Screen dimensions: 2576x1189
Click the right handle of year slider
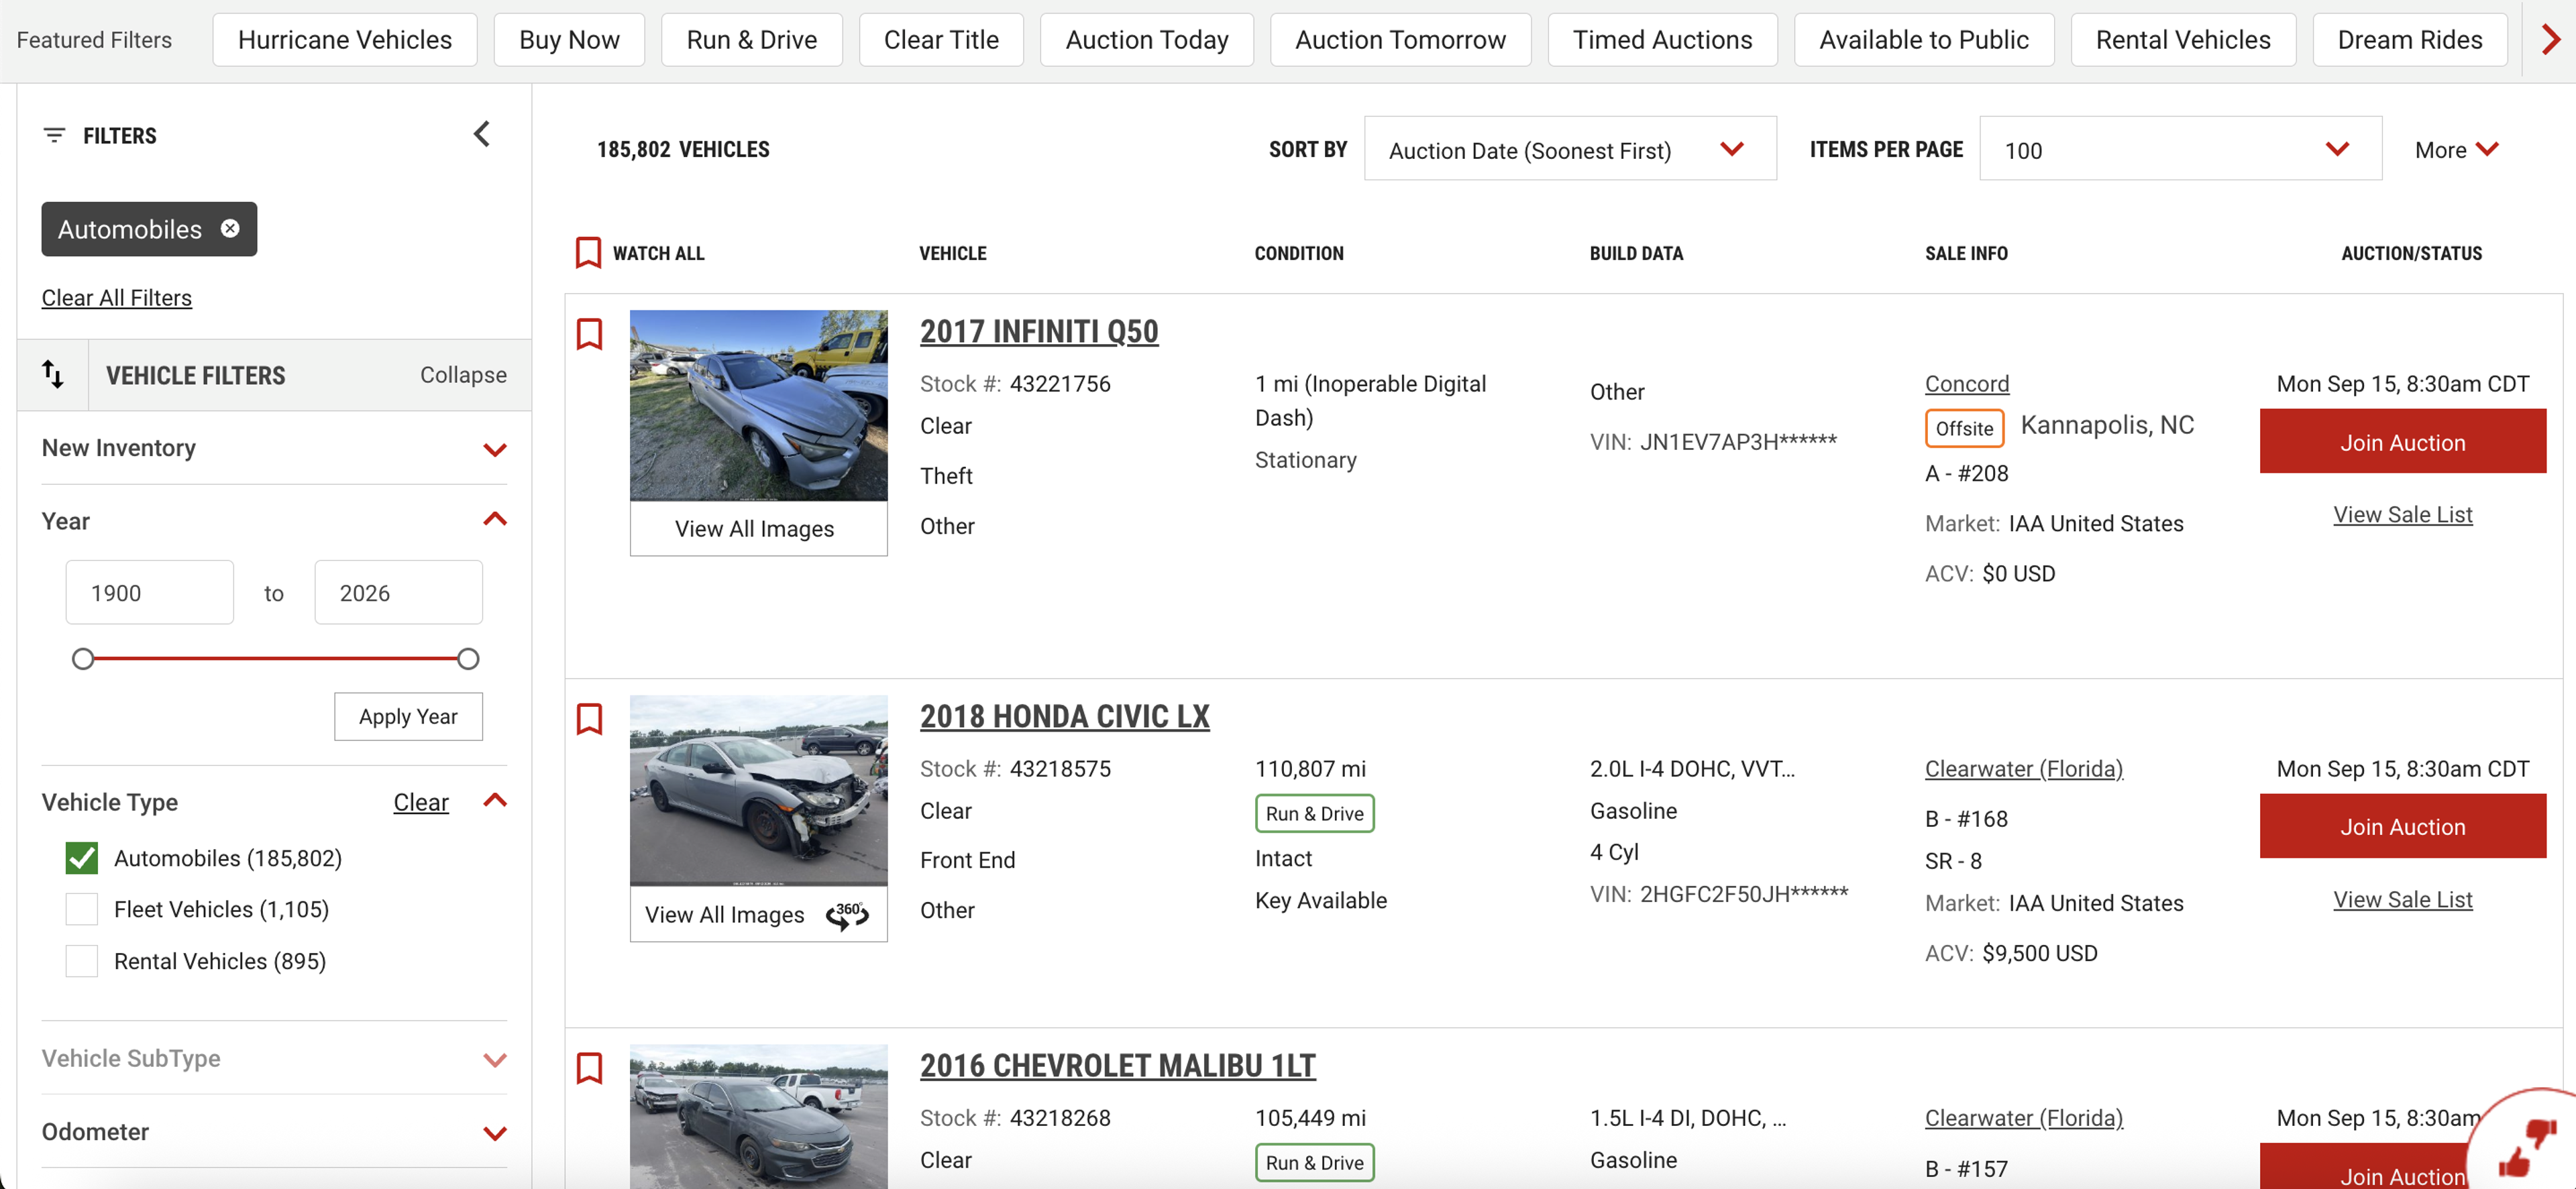[x=468, y=659]
